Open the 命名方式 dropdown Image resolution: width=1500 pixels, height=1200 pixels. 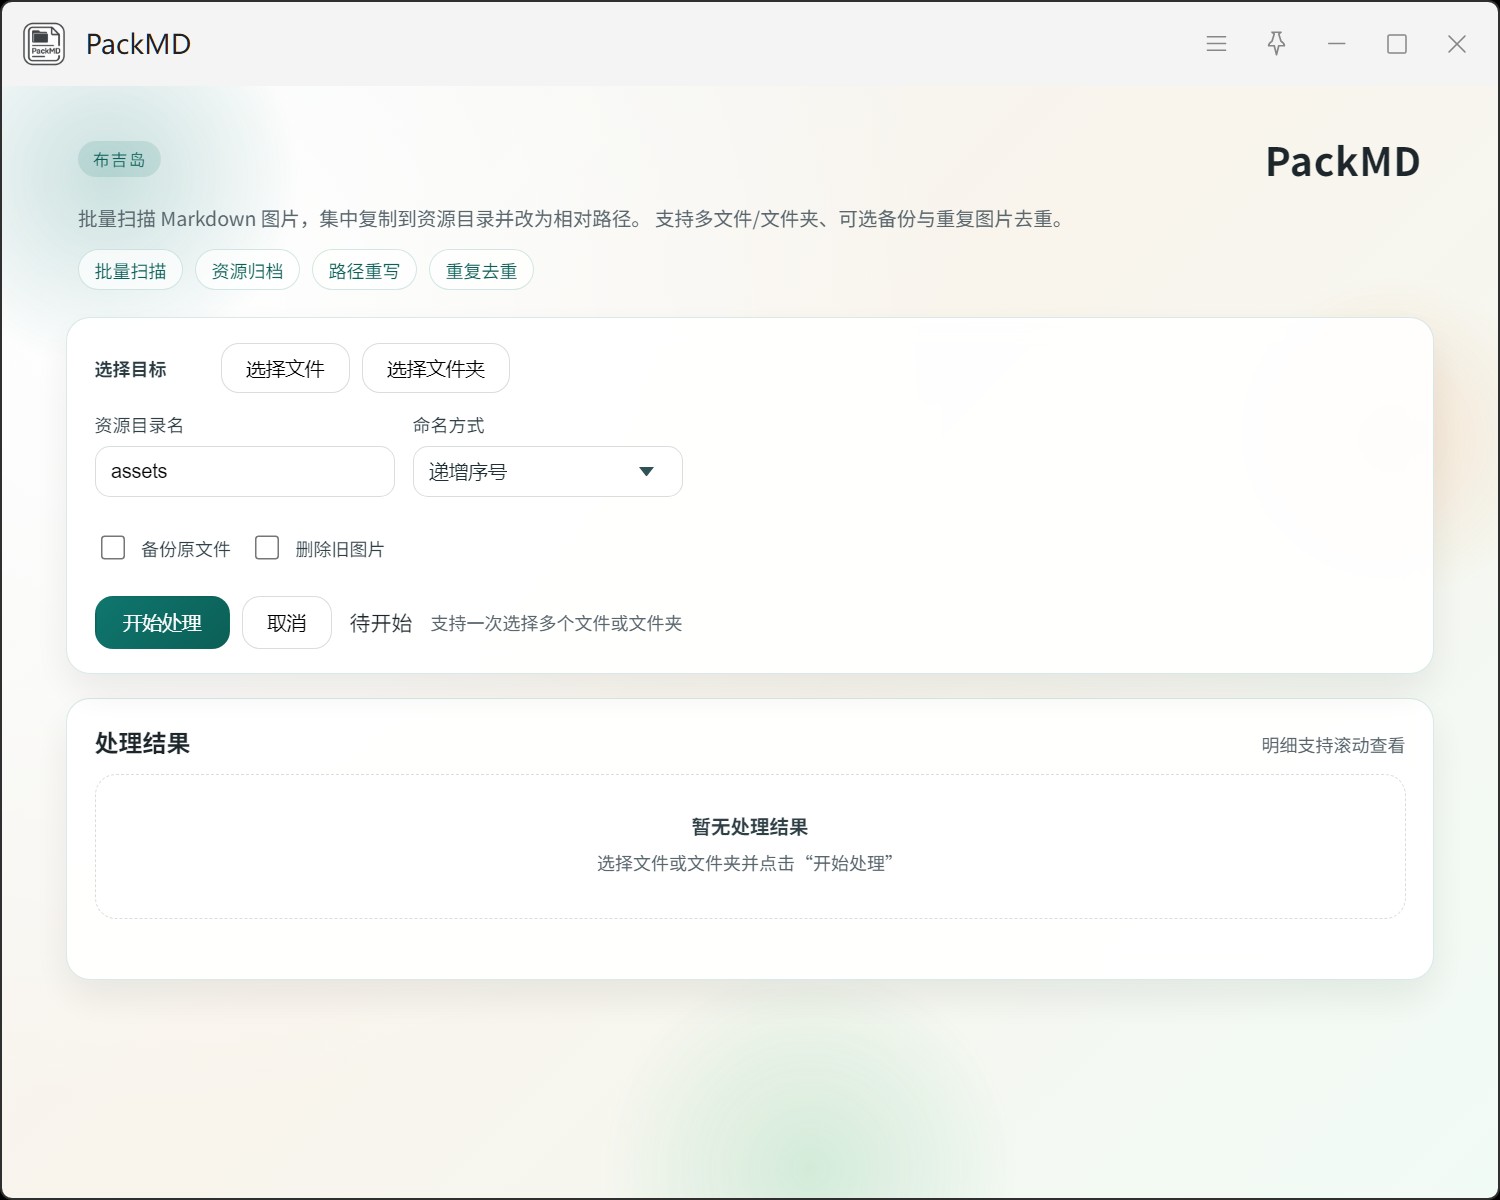pos(547,472)
